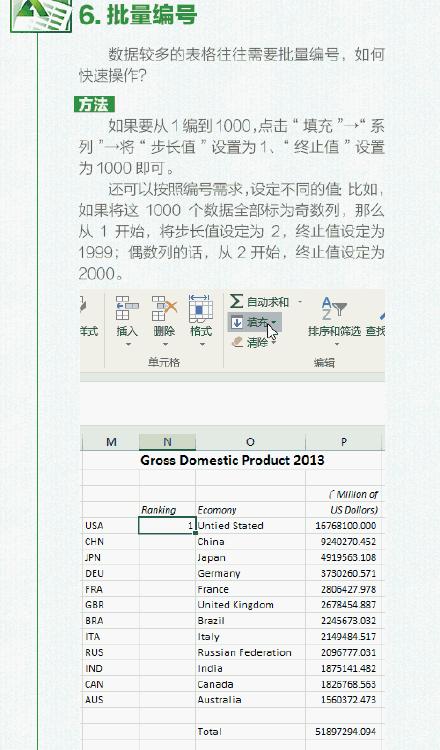Click the AutoSum sigma icon
Viewport: 440px width, 750px height.
236,301
